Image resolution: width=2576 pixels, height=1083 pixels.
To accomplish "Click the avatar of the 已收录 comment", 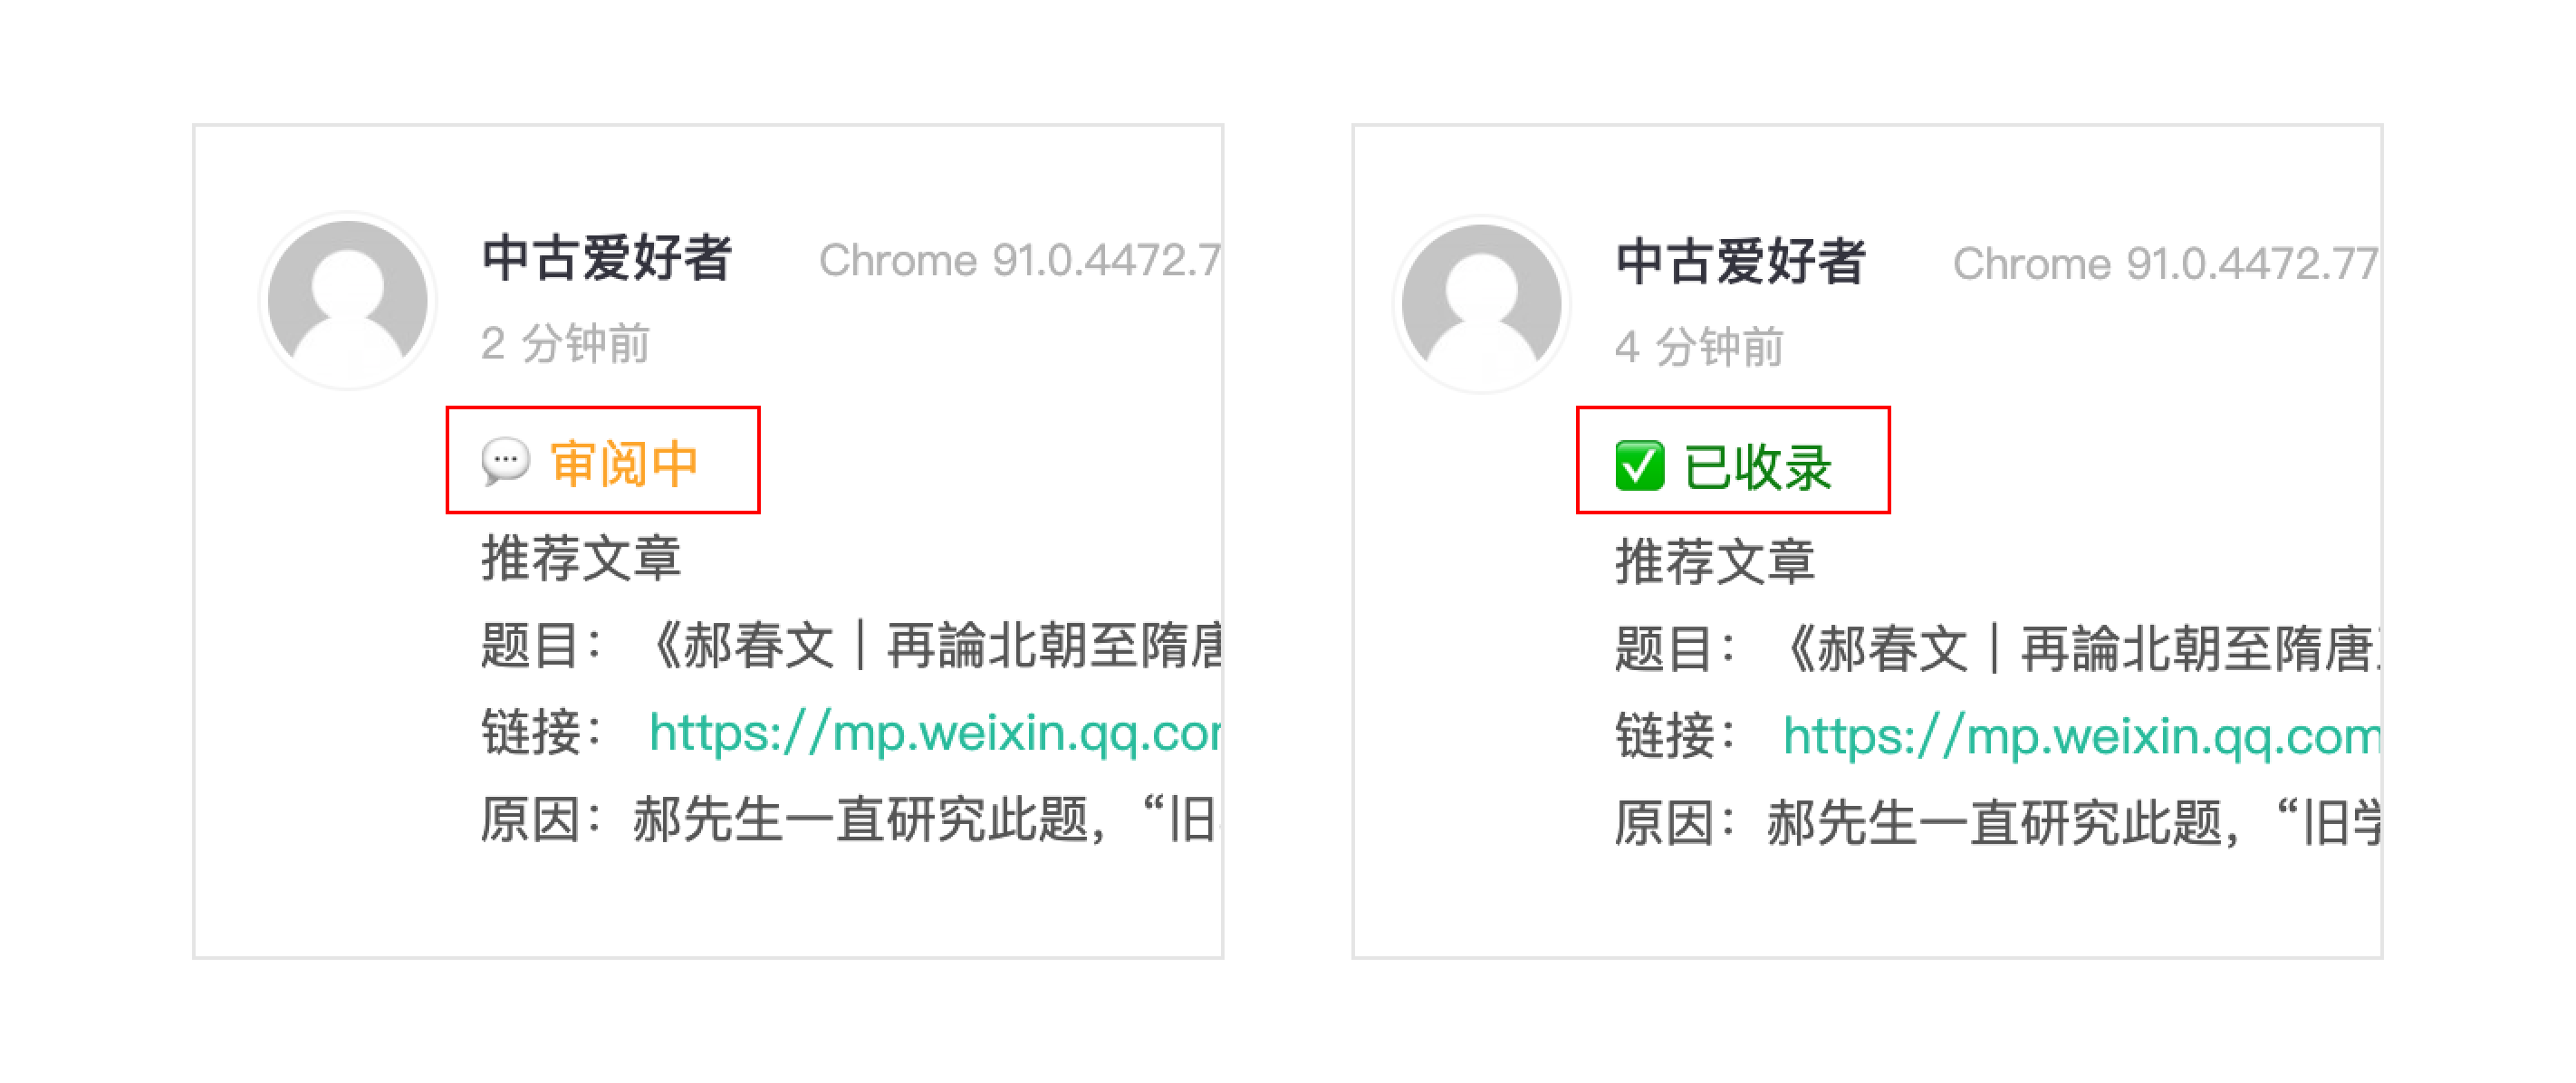I will click(1481, 303).
